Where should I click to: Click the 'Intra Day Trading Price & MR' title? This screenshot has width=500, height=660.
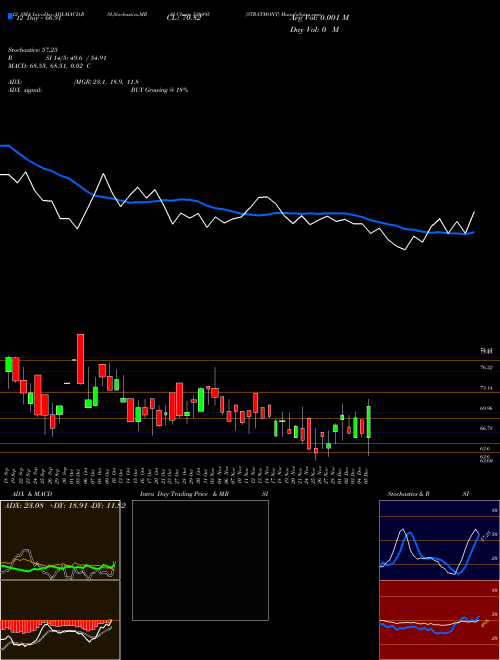184,494
